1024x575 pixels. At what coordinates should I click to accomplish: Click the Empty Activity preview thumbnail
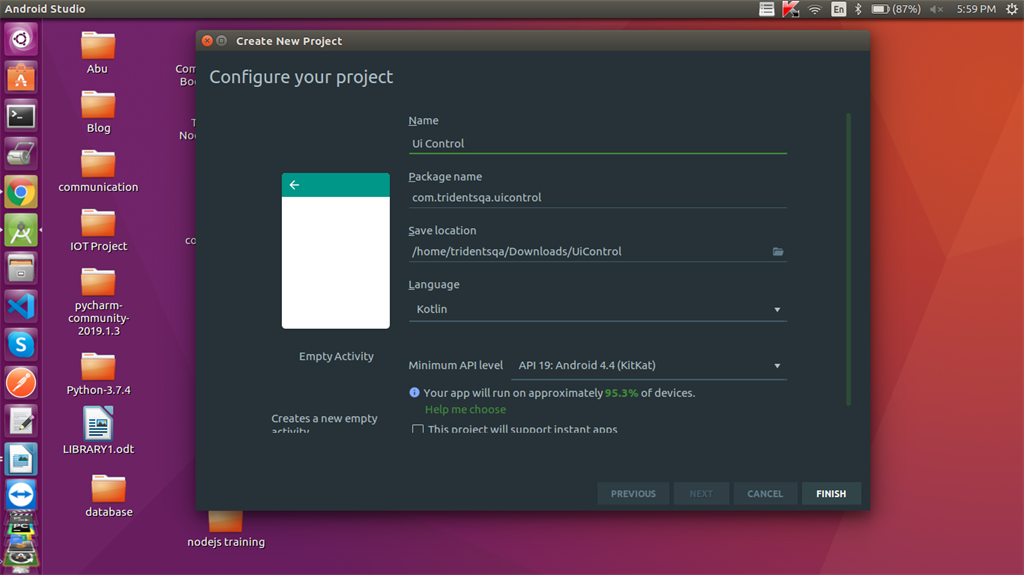tap(336, 251)
